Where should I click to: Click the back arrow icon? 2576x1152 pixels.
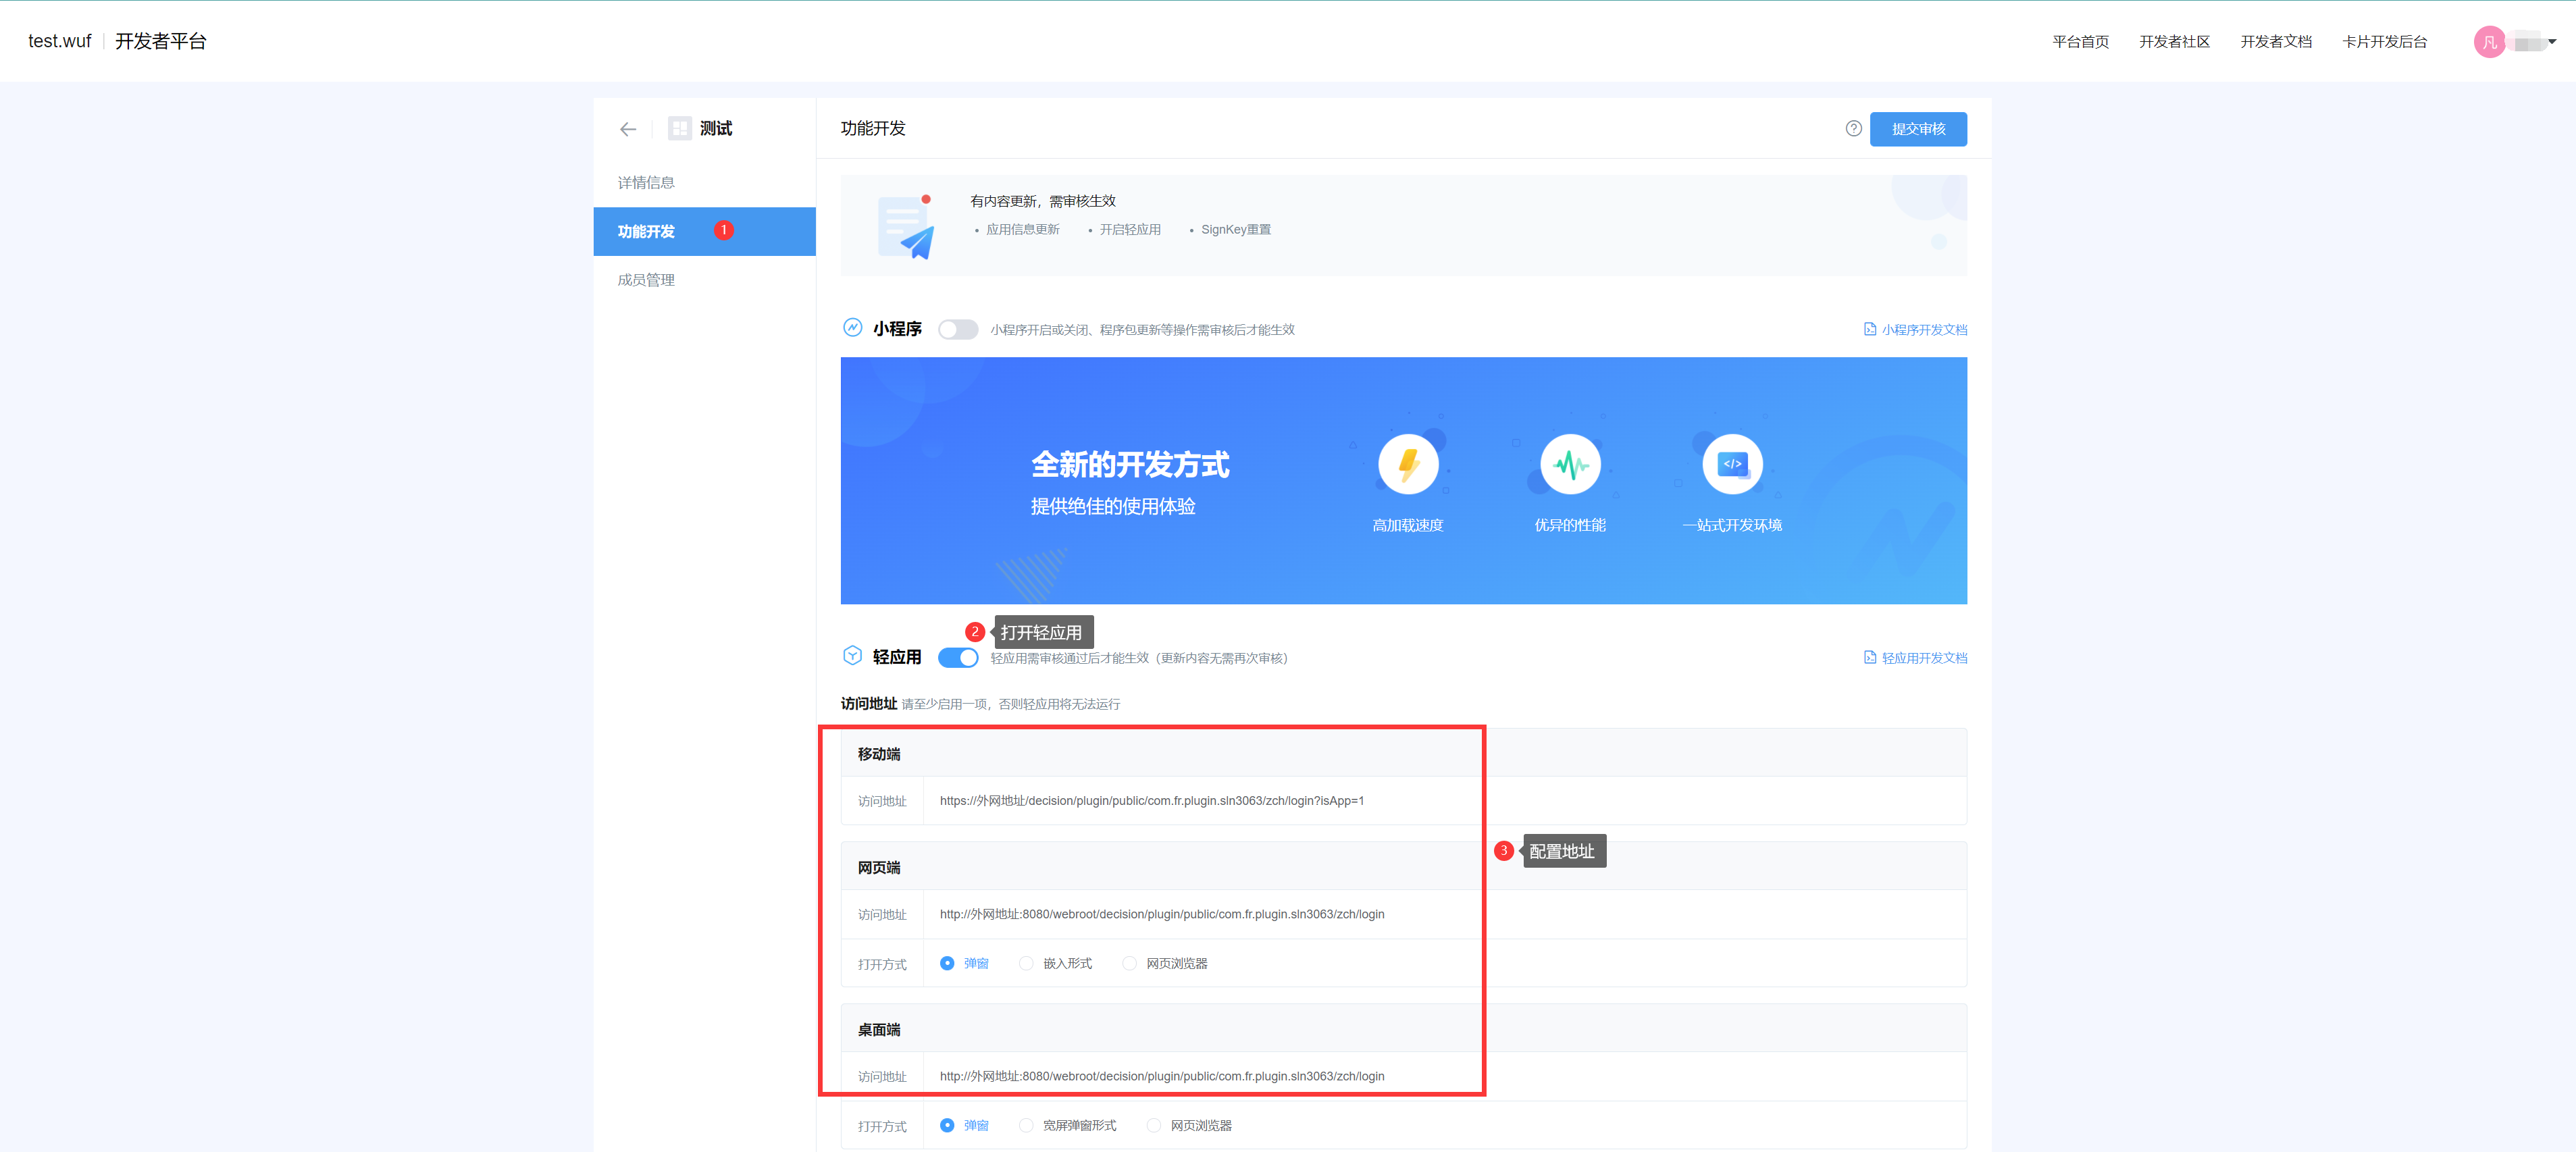[x=628, y=129]
